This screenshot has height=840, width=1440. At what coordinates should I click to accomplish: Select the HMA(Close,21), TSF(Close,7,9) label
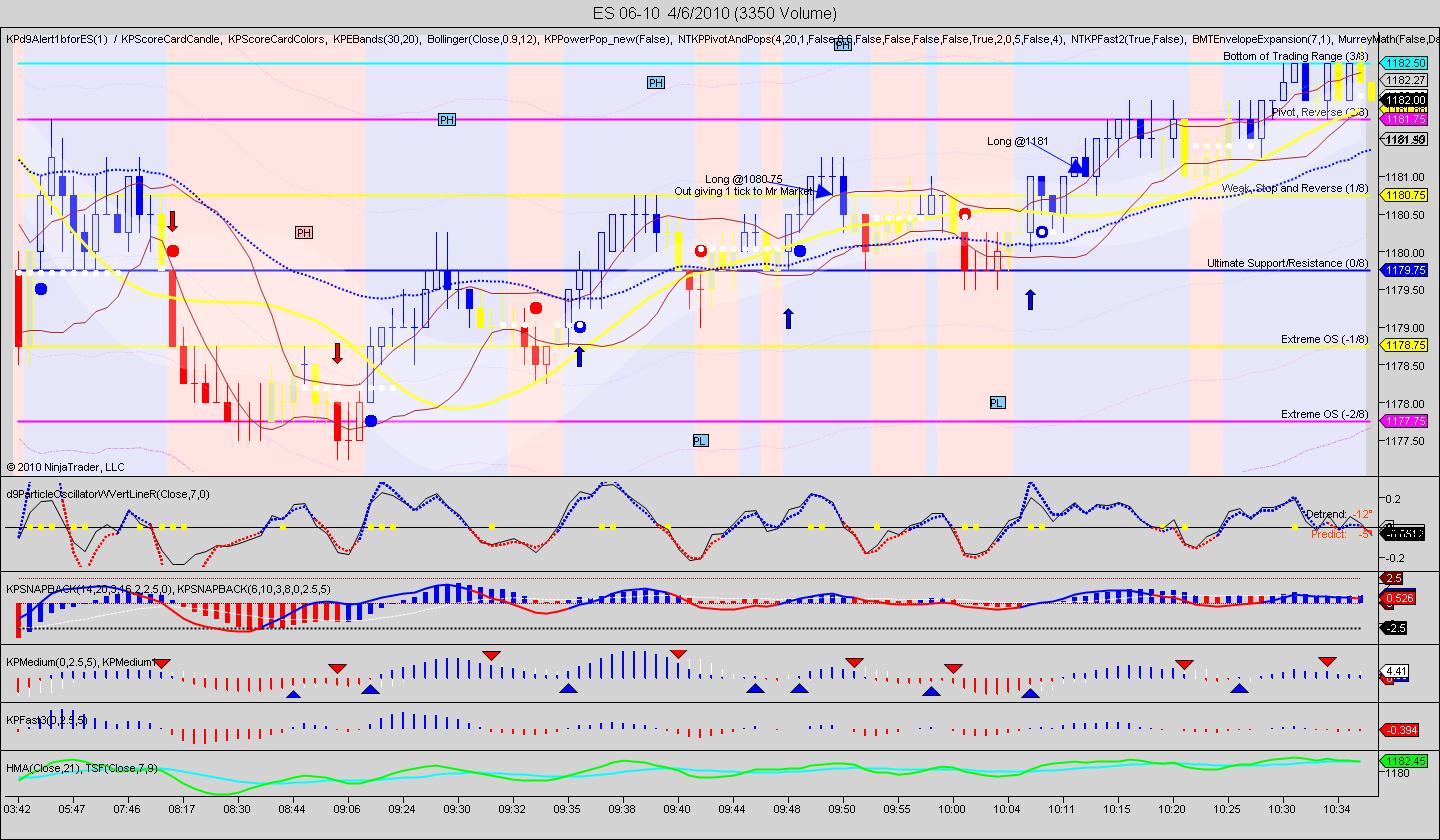[x=82, y=767]
